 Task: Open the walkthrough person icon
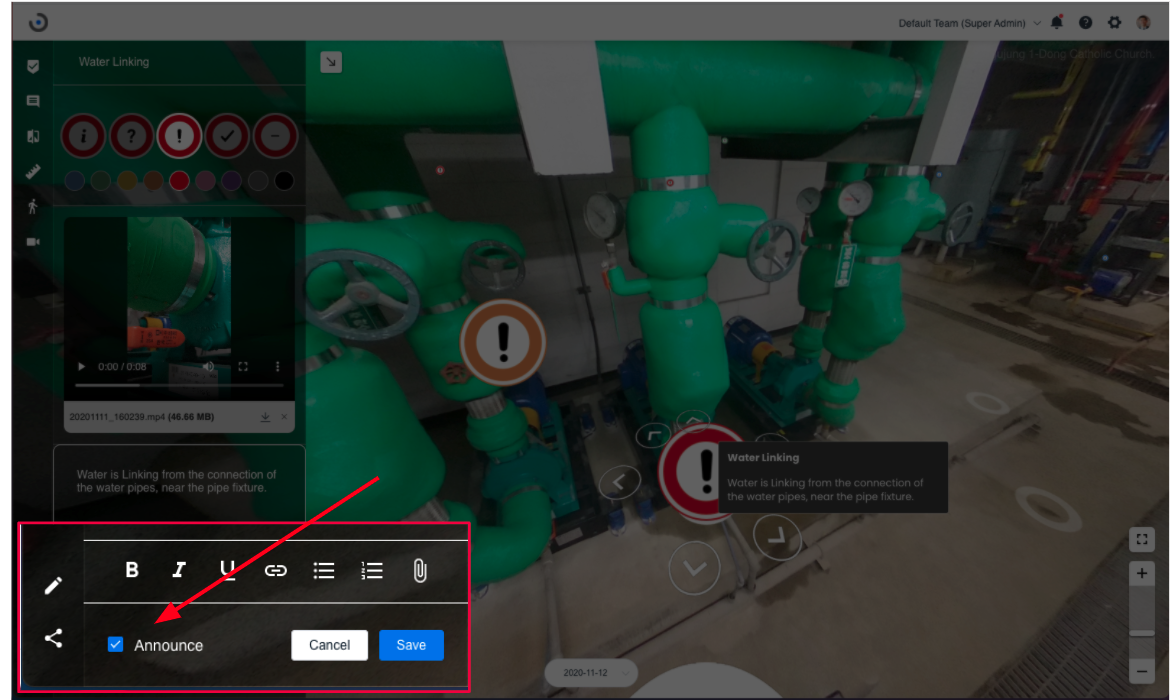33,206
